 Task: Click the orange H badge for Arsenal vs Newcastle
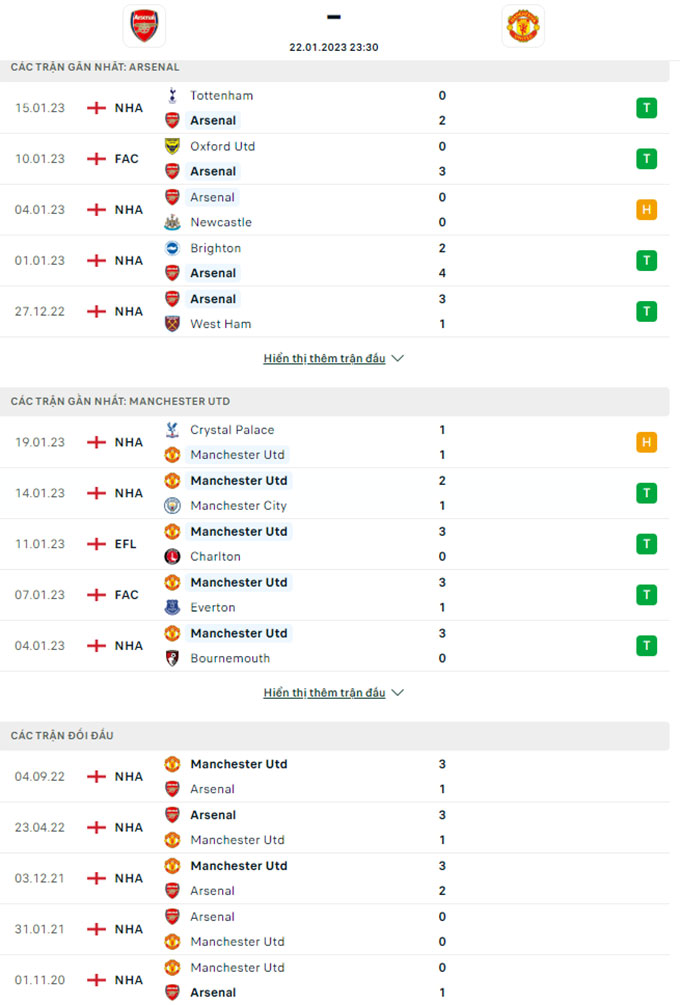(646, 210)
